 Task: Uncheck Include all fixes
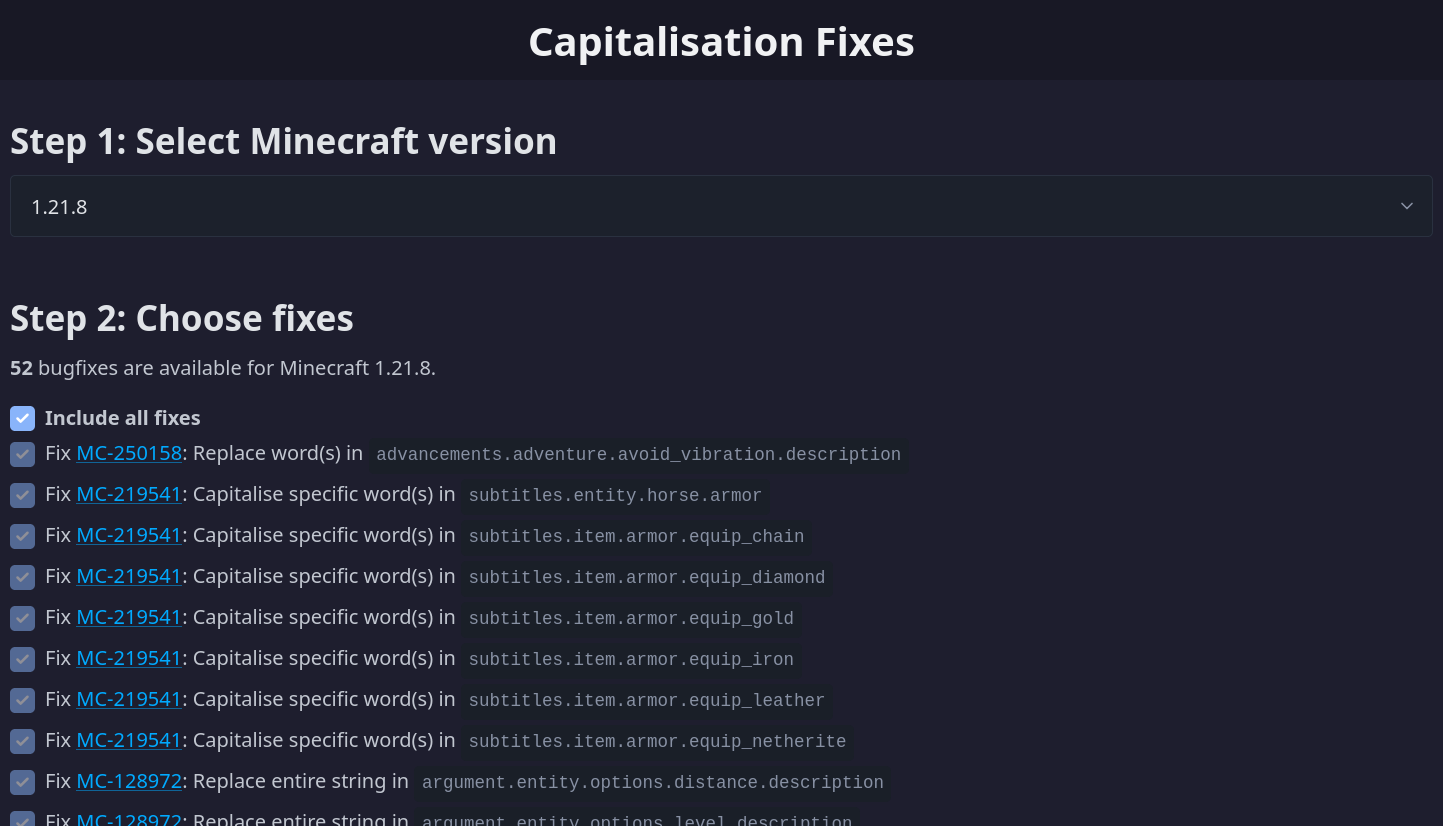pyautogui.click(x=22, y=418)
